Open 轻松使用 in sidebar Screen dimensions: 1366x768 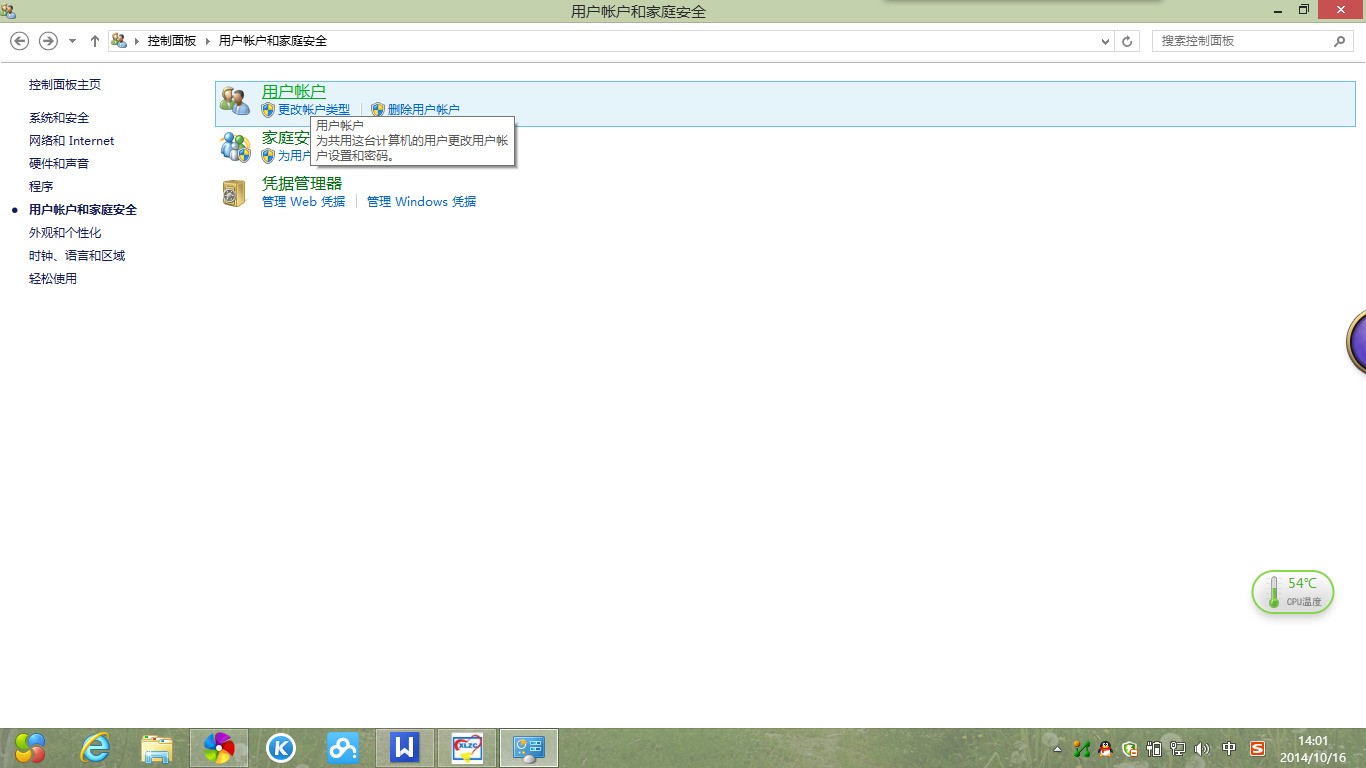(x=53, y=279)
